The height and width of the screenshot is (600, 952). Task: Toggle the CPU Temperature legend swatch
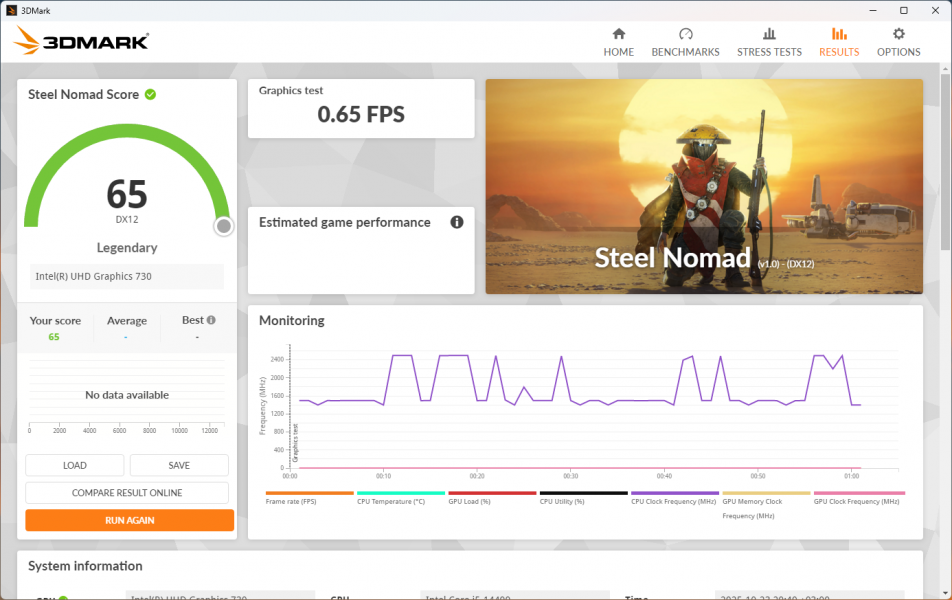tap(400, 493)
